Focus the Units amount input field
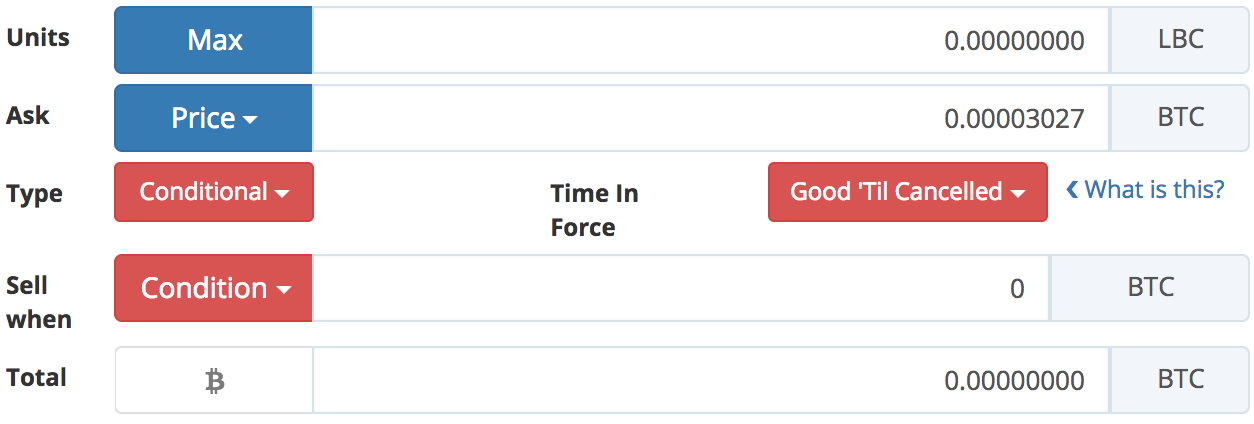 710,40
